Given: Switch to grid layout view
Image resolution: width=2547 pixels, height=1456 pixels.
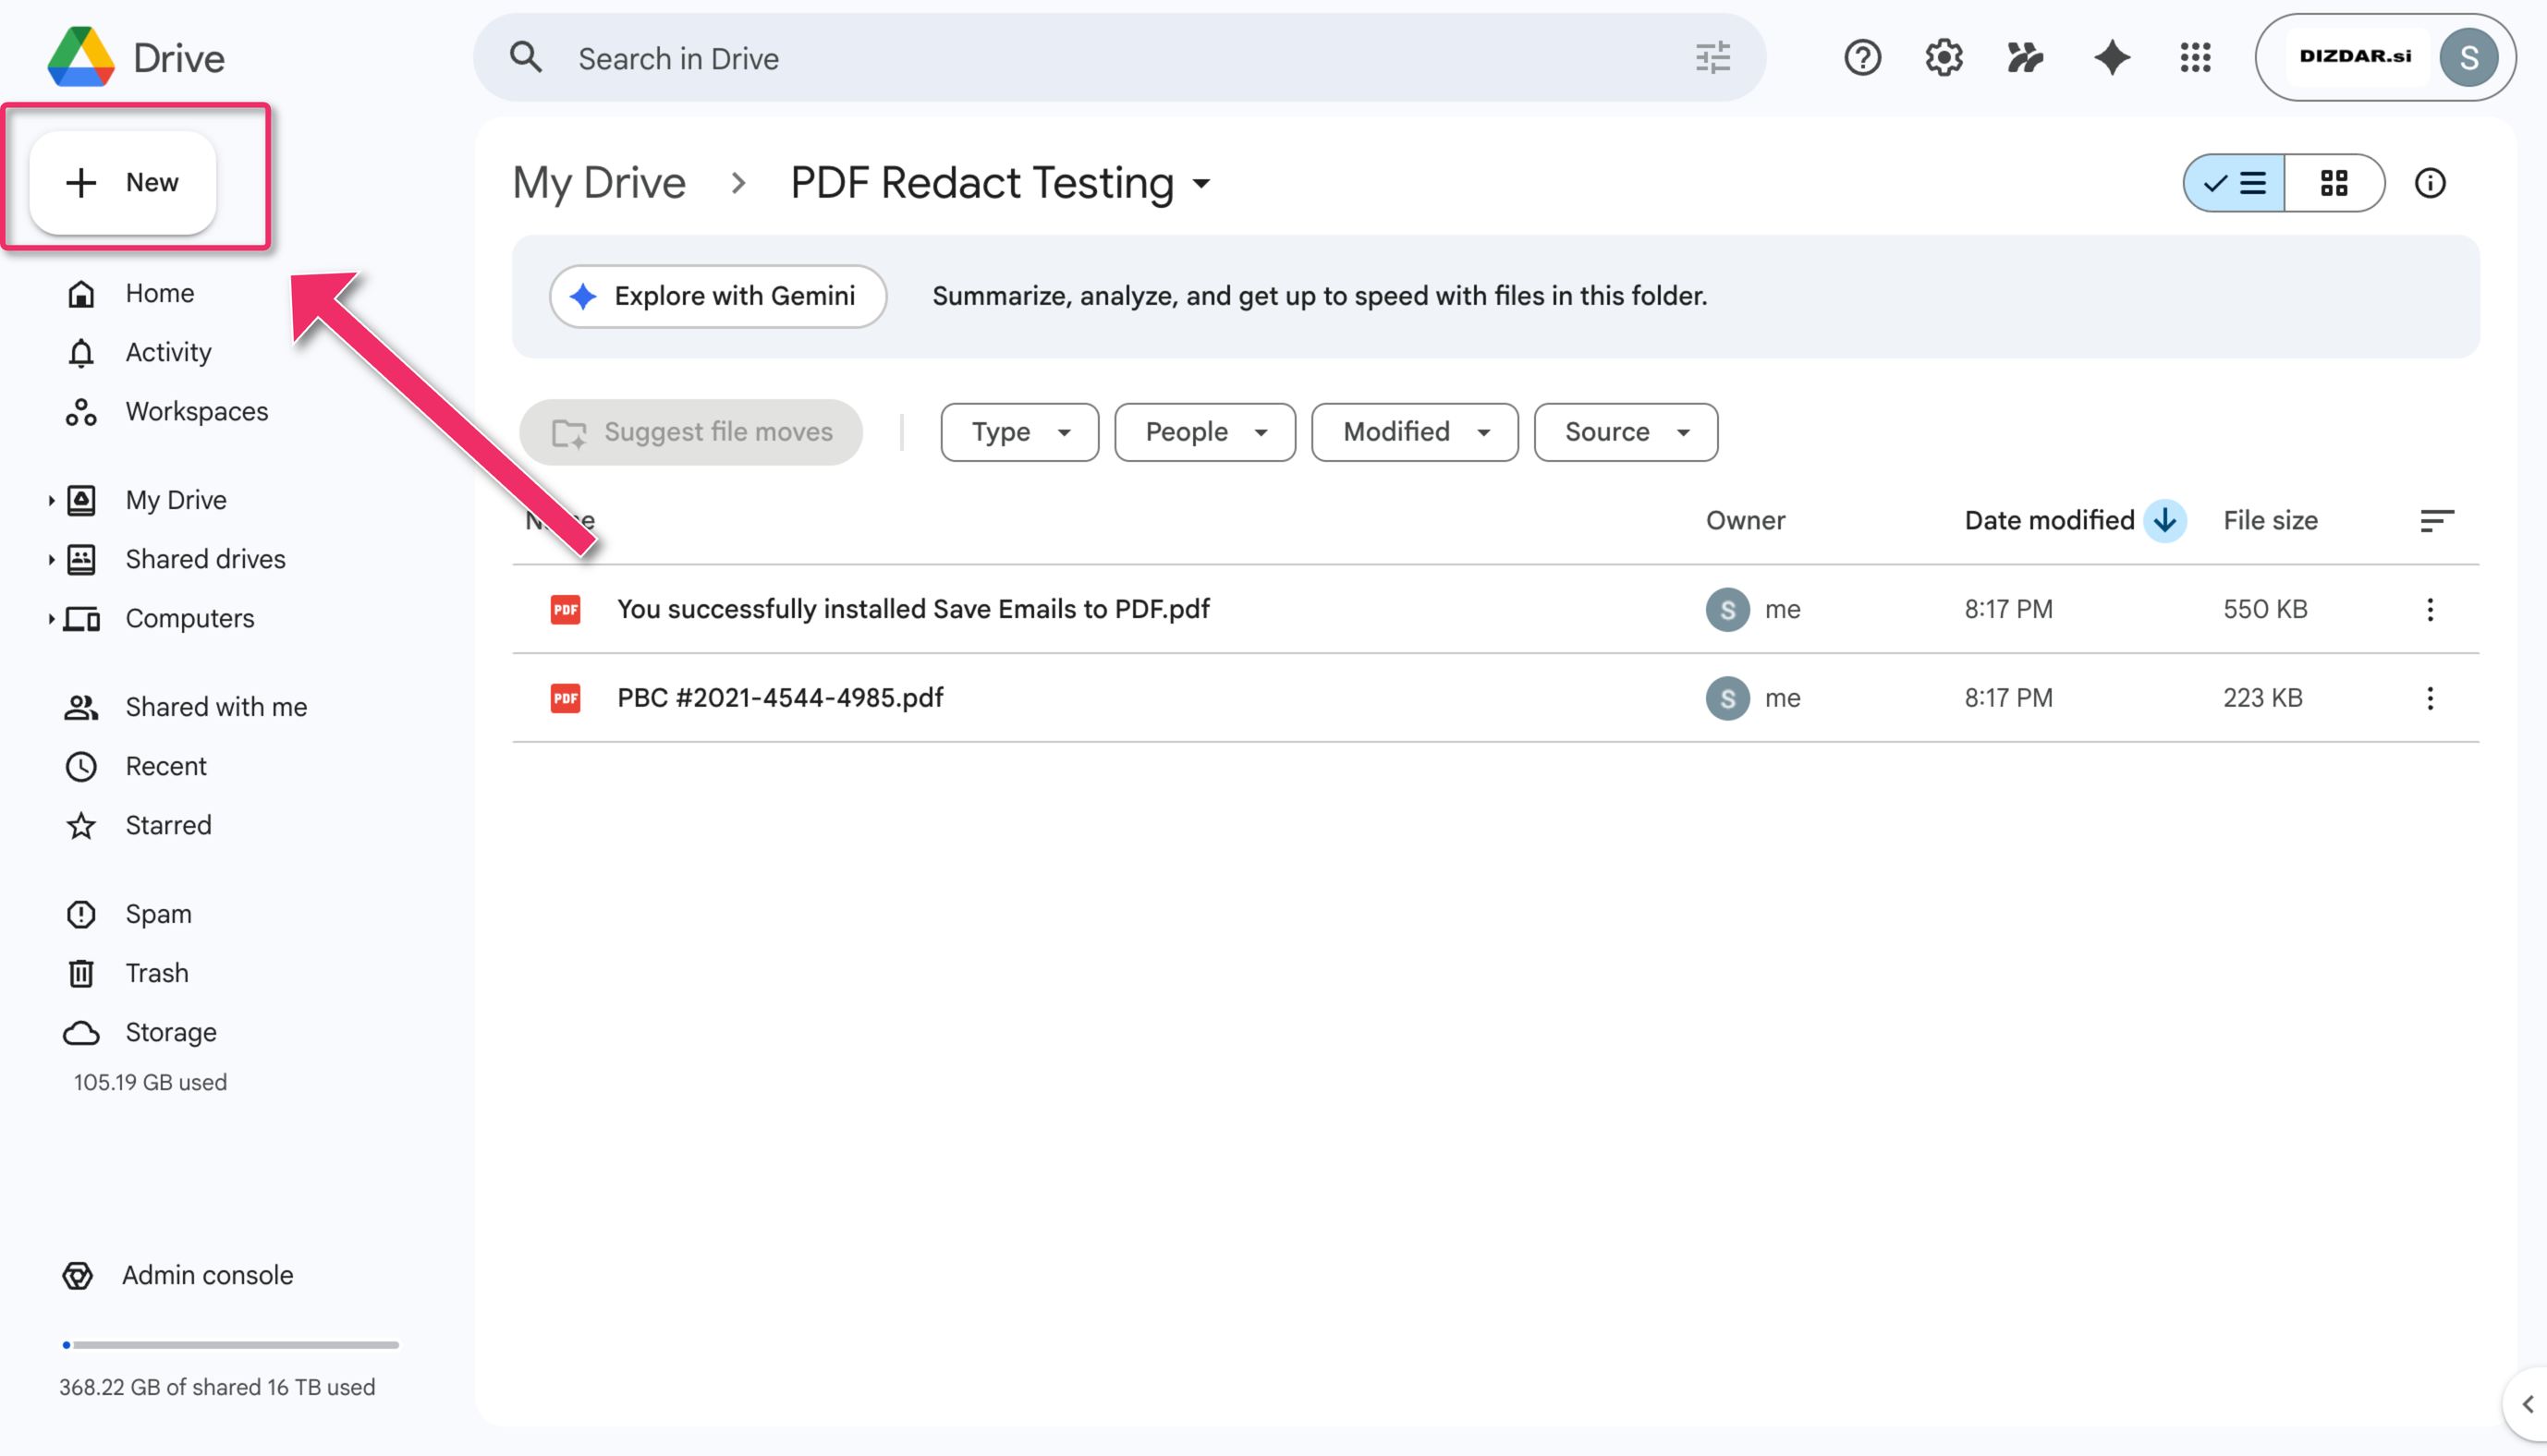Looking at the screenshot, I should click(x=2333, y=183).
